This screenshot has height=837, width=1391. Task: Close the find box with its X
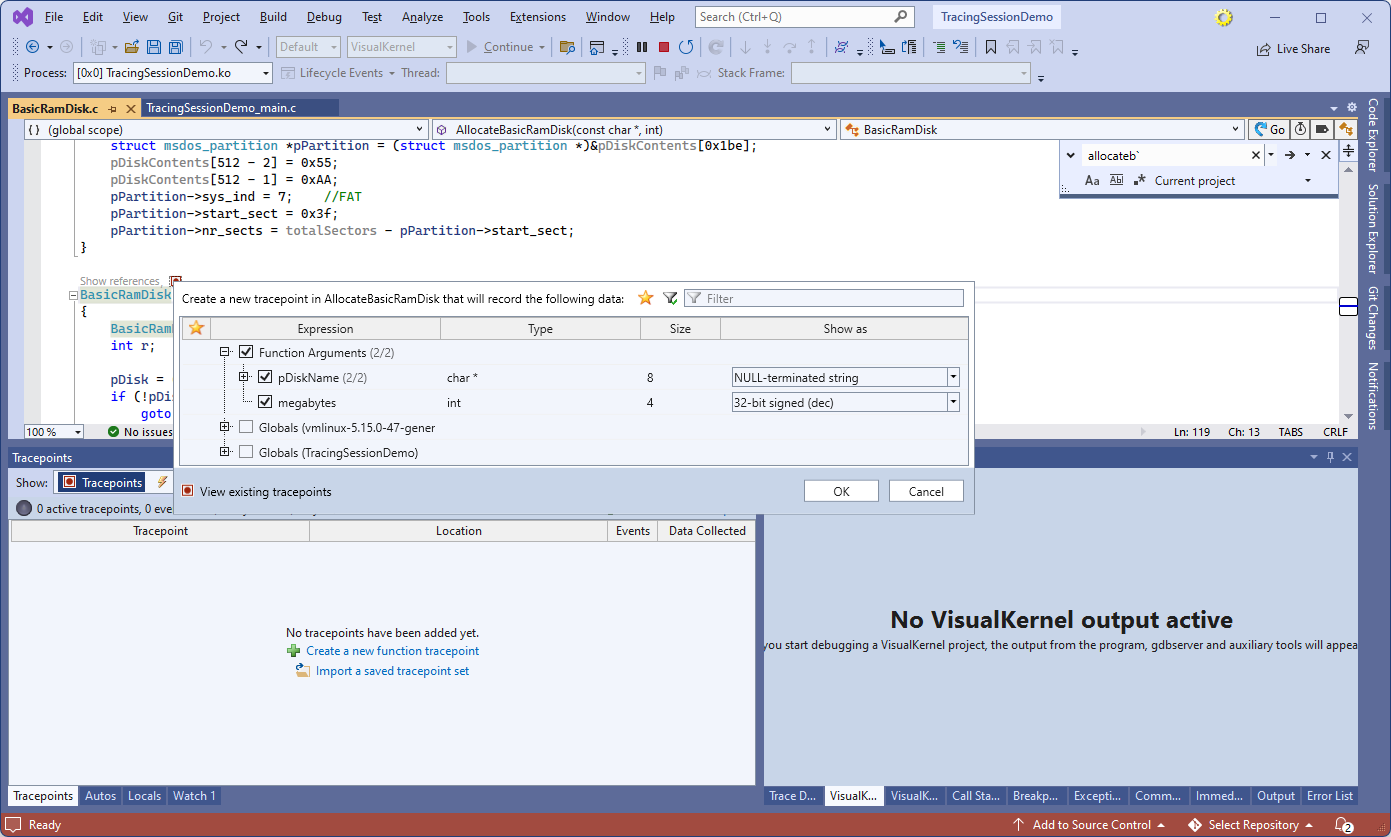click(x=1326, y=155)
